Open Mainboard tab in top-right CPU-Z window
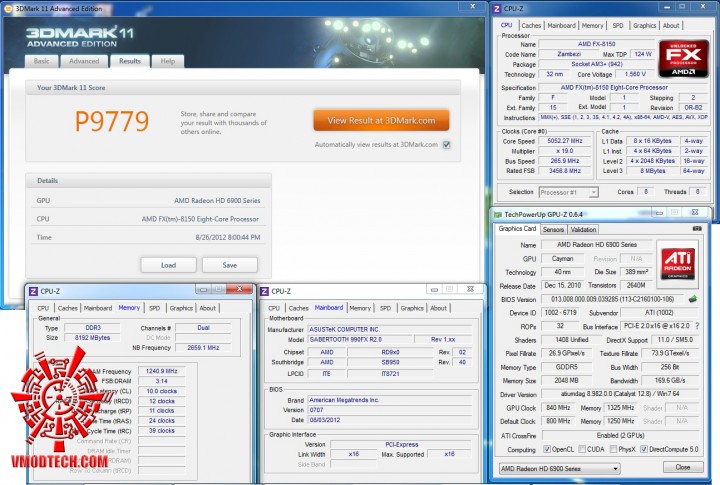 tap(561, 26)
